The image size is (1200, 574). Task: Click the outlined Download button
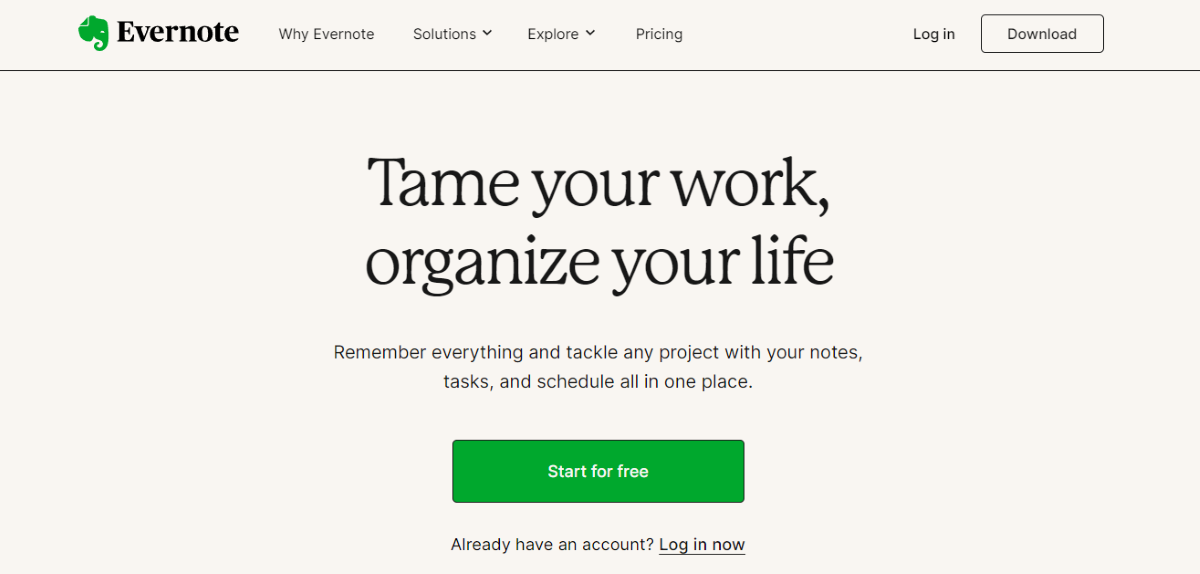[1042, 34]
